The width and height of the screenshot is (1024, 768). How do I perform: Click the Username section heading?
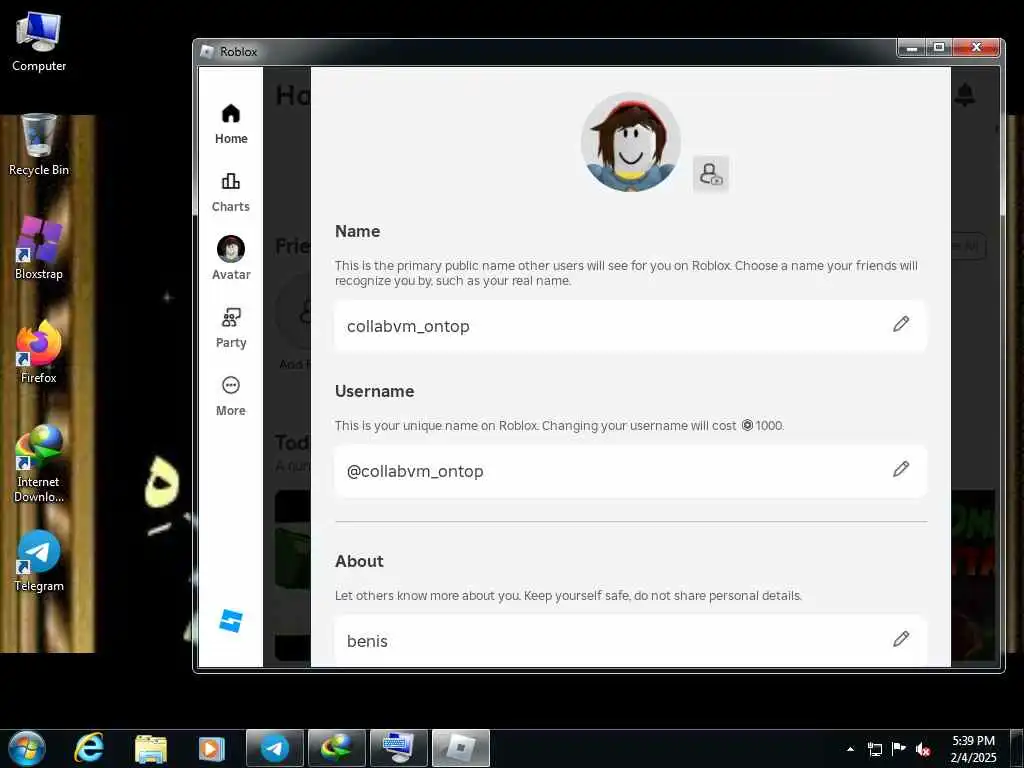point(374,391)
